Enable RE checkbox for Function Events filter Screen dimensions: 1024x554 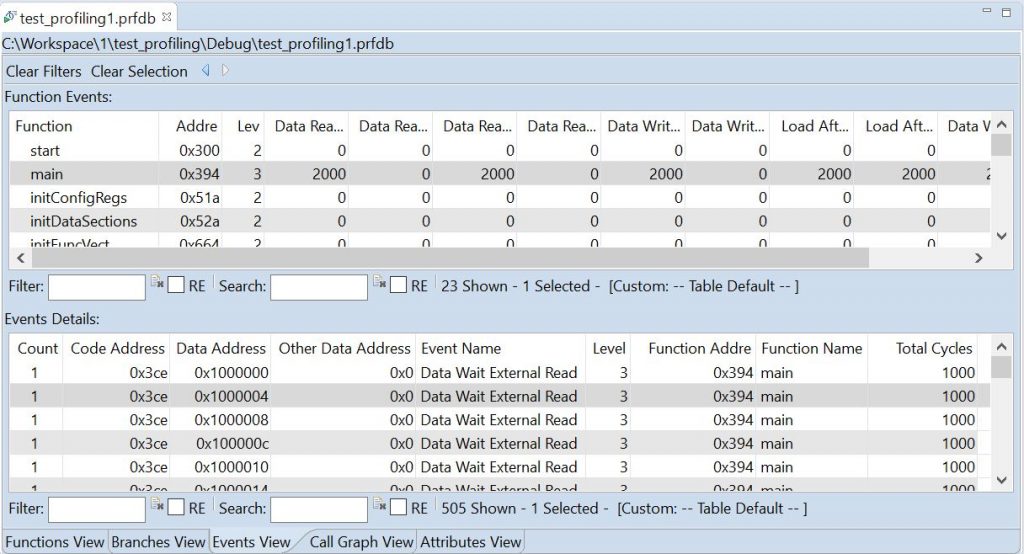click(176, 285)
